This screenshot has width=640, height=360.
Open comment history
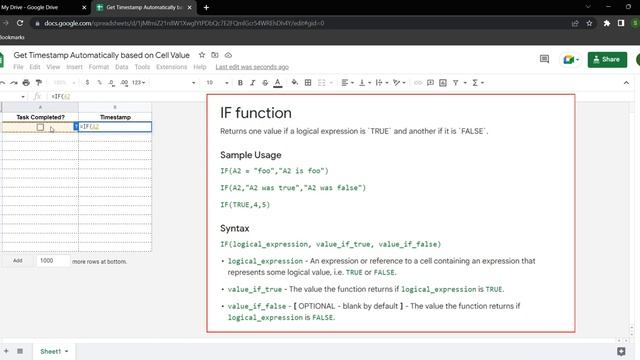(x=544, y=60)
